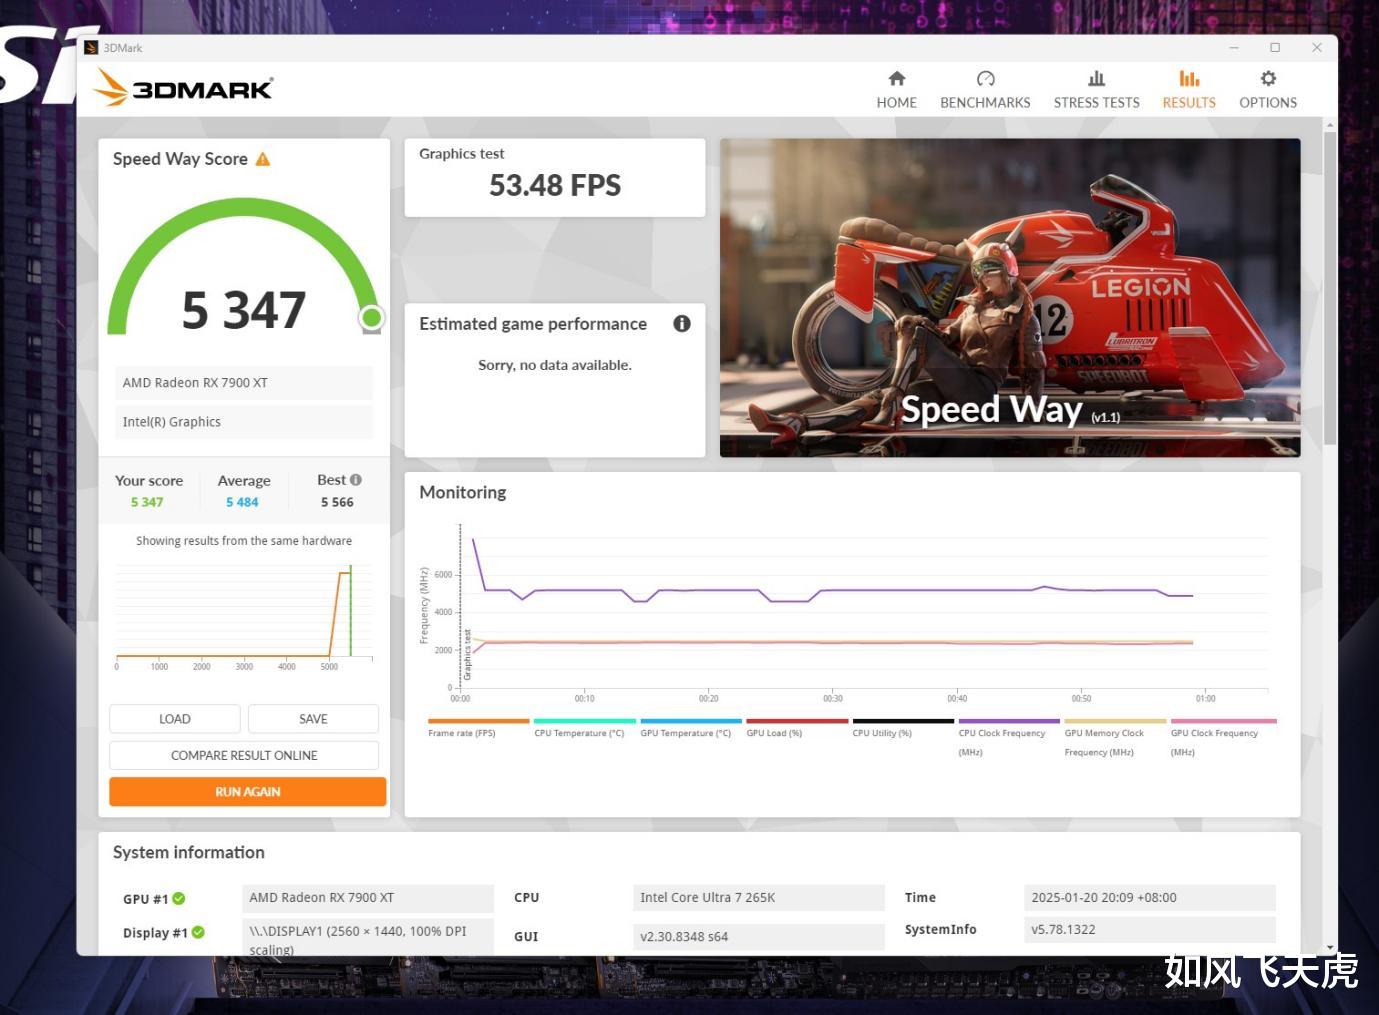This screenshot has width=1379, height=1015.
Task: Click the GUI version v2.30.8348 s64 value
Action: click(x=759, y=937)
